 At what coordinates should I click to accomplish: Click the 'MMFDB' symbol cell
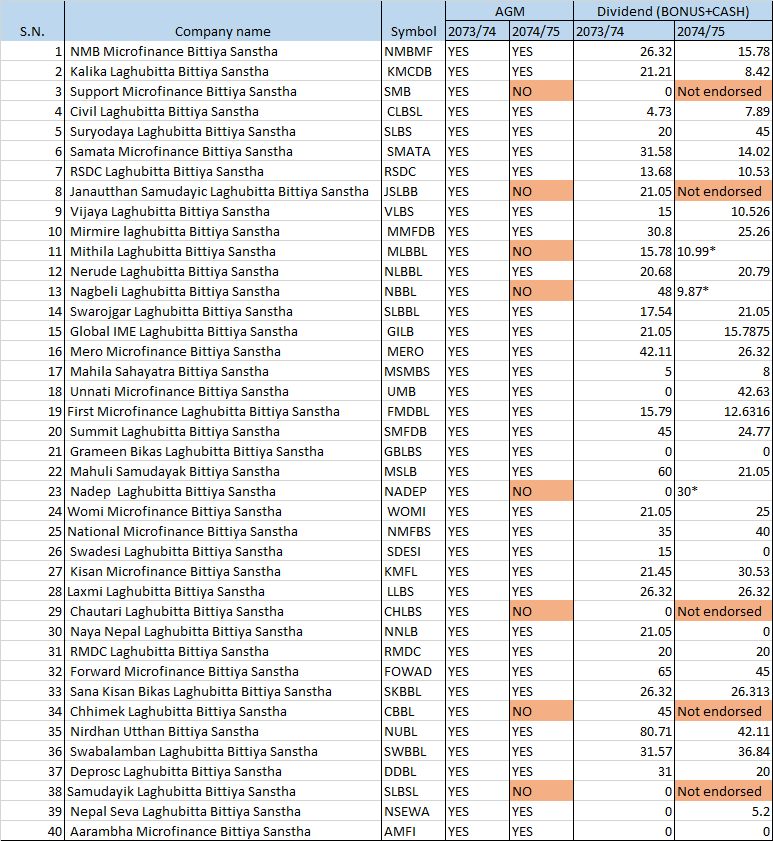click(413, 232)
